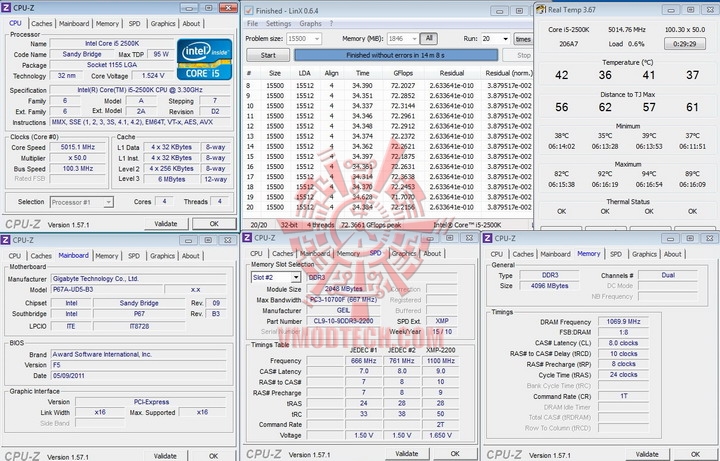Select Mainboard tab in the Memory CPU-Z window

(x=555, y=254)
